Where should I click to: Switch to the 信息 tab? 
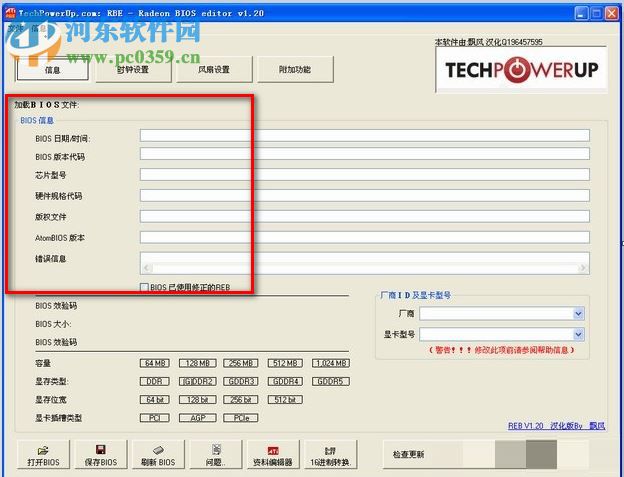pos(52,70)
